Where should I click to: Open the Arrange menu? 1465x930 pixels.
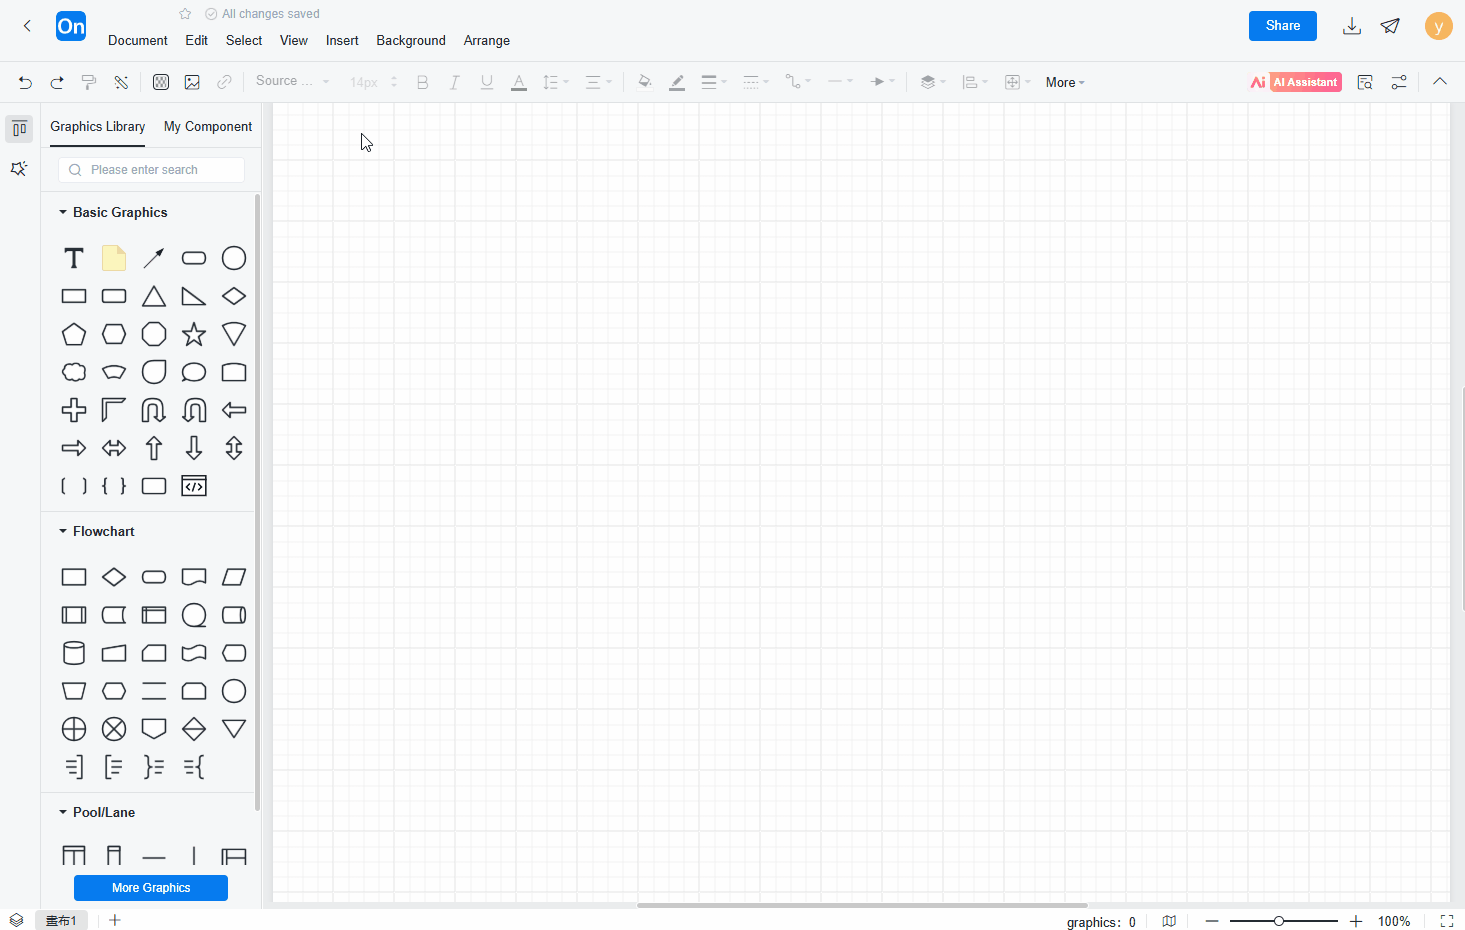coord(487,40)
